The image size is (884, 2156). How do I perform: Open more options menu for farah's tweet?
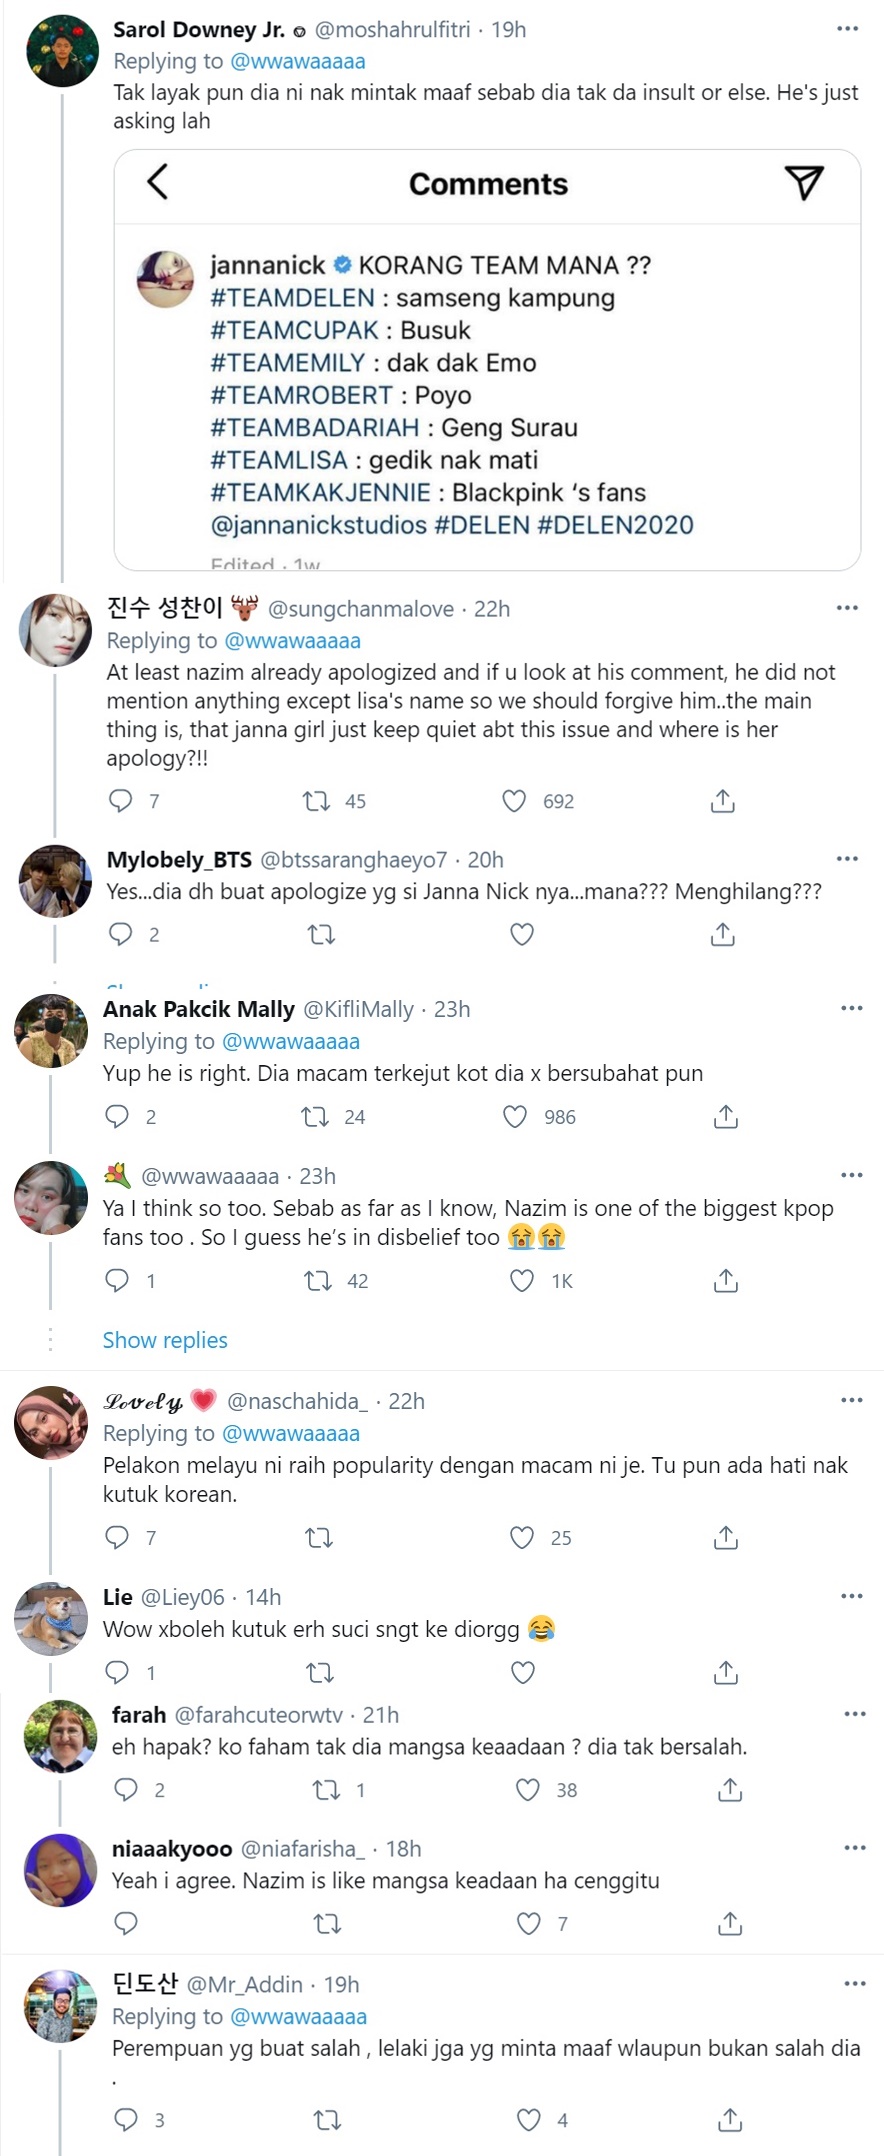[x=855, y=1714]
